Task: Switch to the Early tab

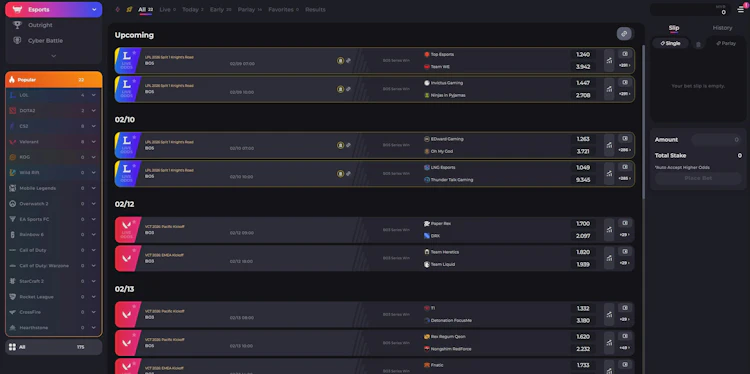Action: tap(221, 10)
